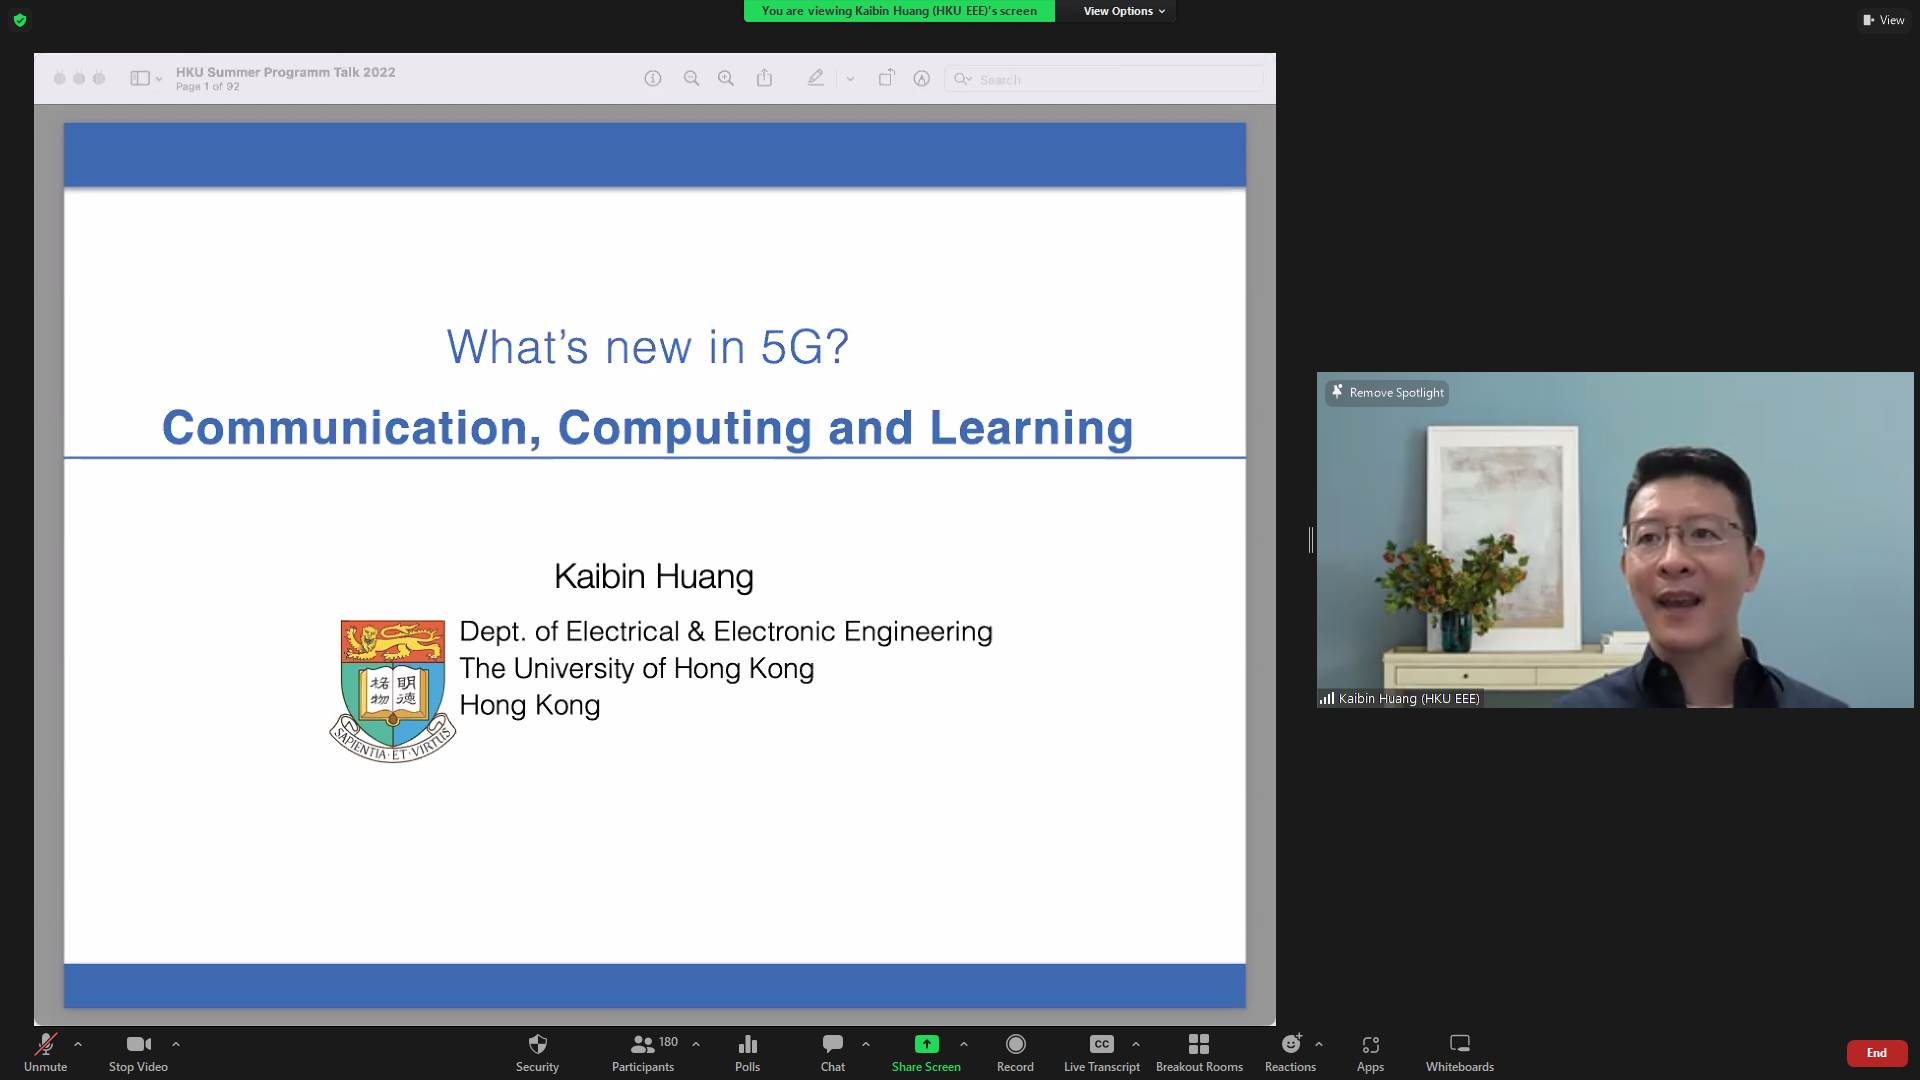Expand the View Options dropdown
This screenshot has width=1920, height=1080.
[x=1124, y=11]
